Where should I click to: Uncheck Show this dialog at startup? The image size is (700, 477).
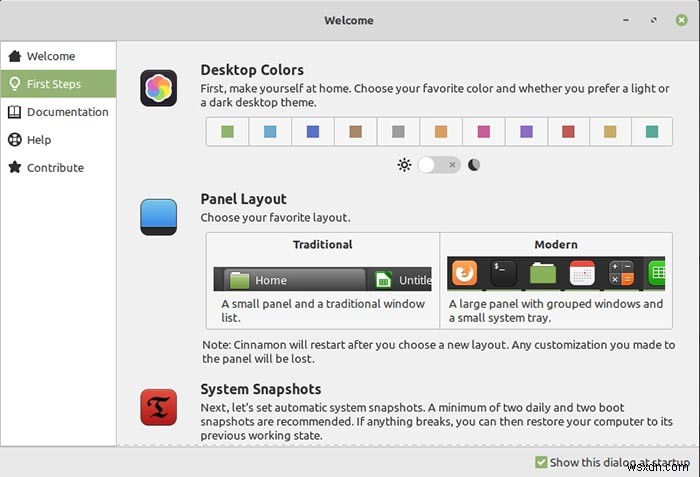point(541,462)
